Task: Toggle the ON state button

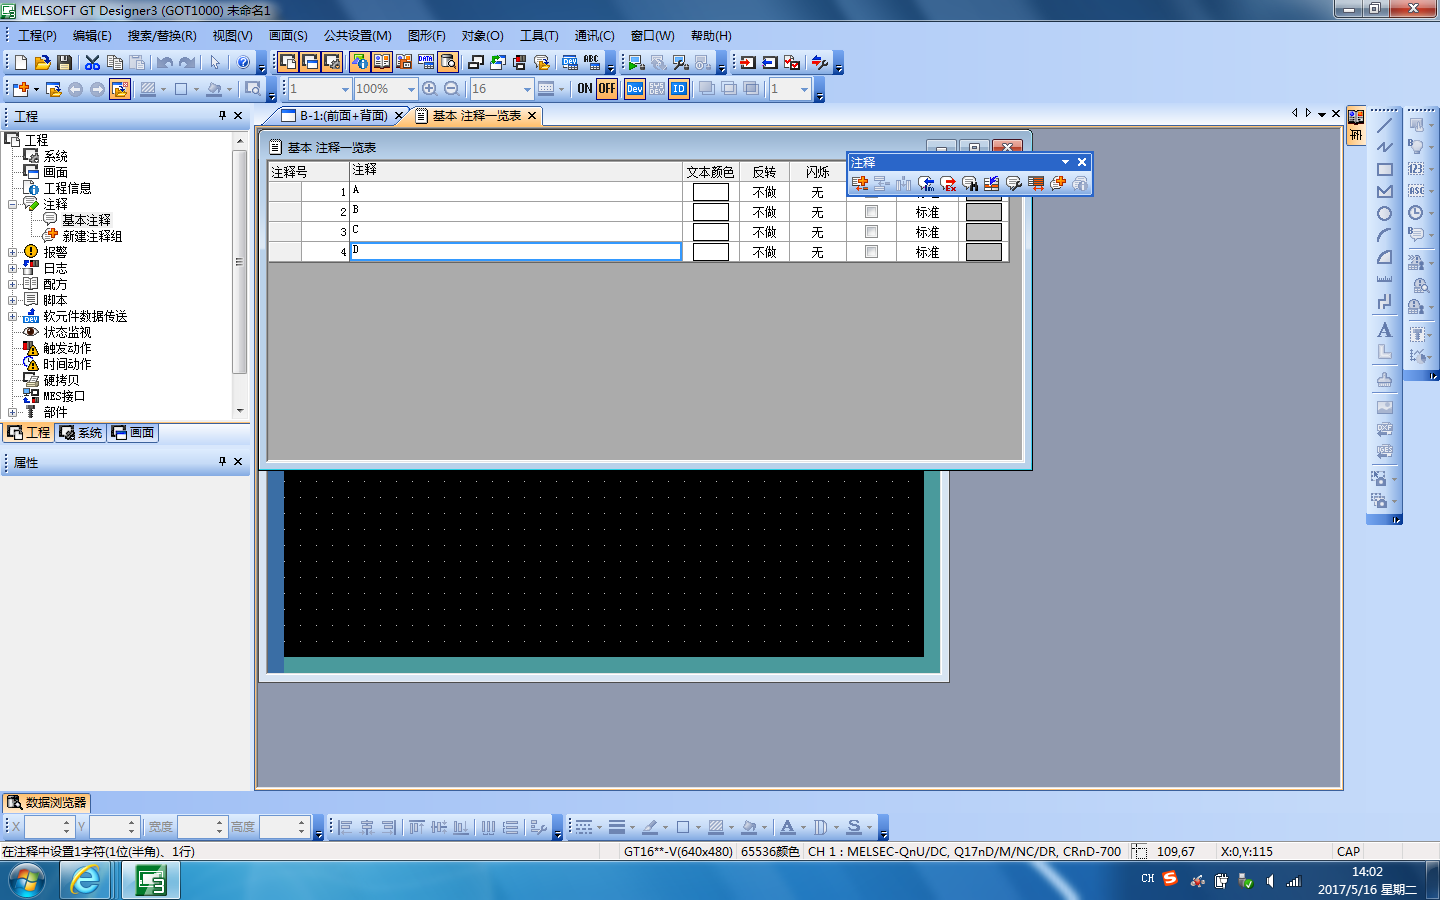Action: pos(585,89)
